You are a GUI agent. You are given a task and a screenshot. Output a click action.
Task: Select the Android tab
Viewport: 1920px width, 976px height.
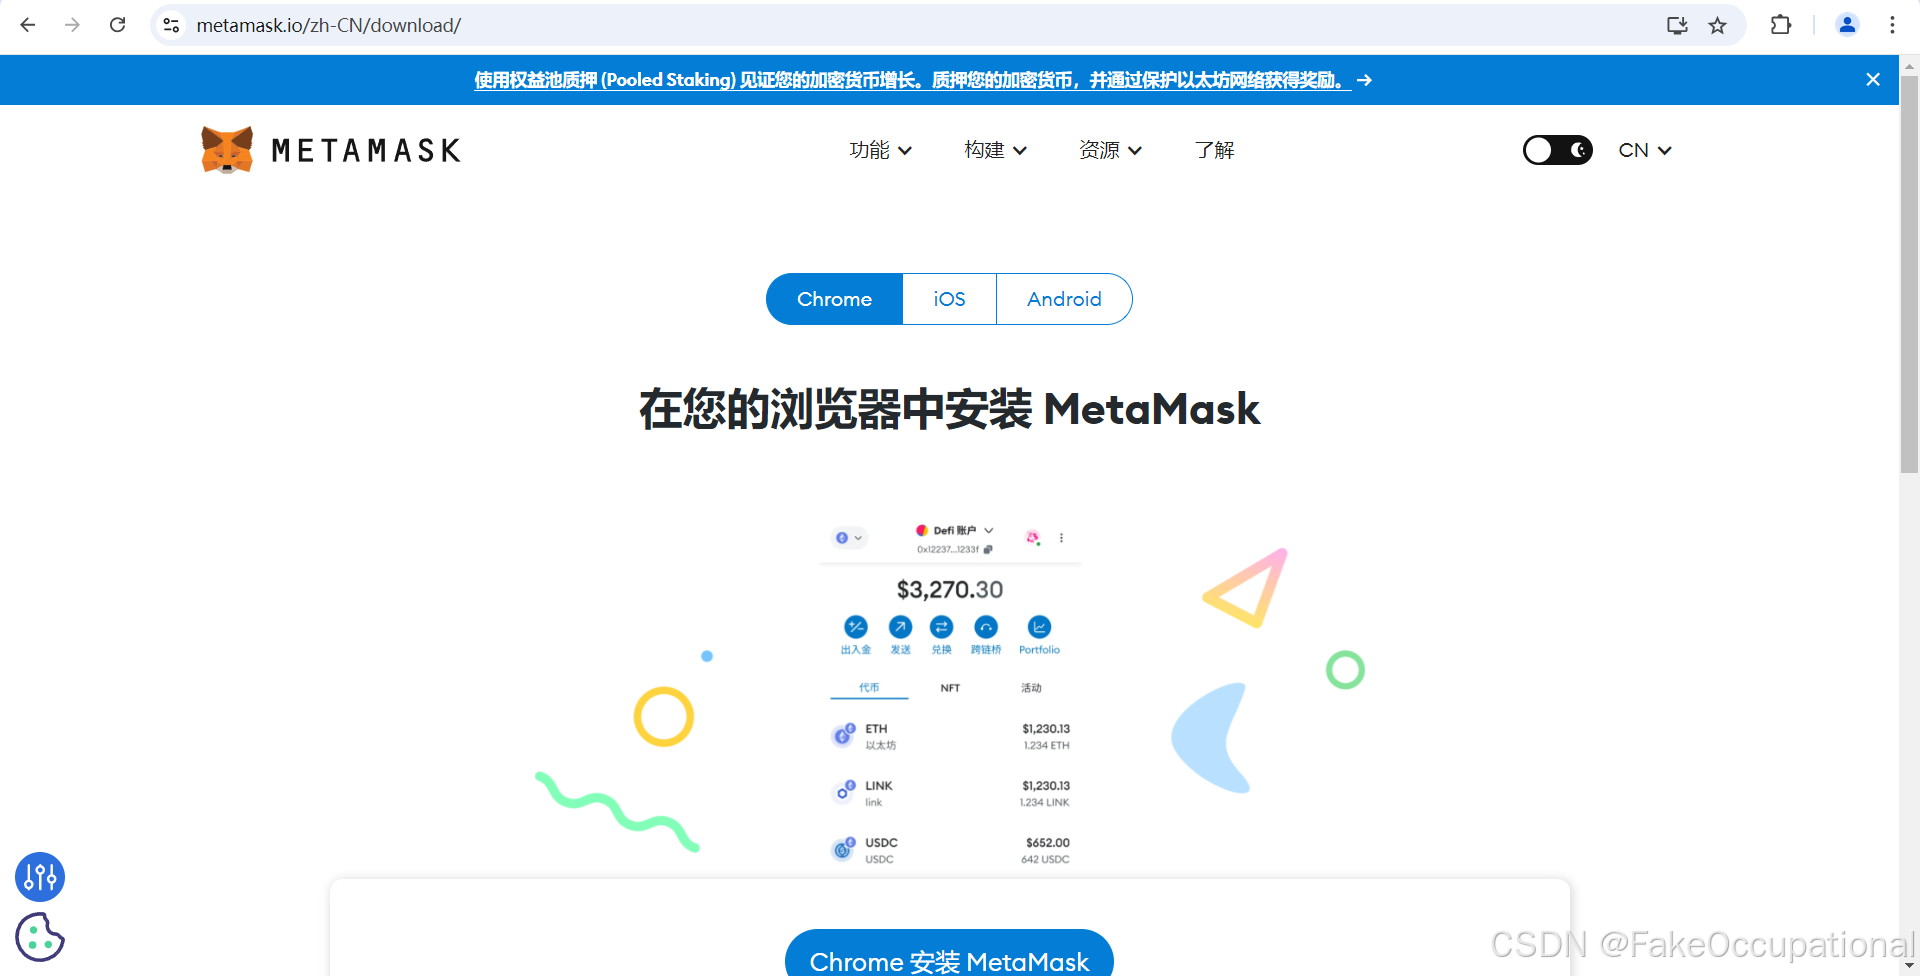tap(1064, 299)
